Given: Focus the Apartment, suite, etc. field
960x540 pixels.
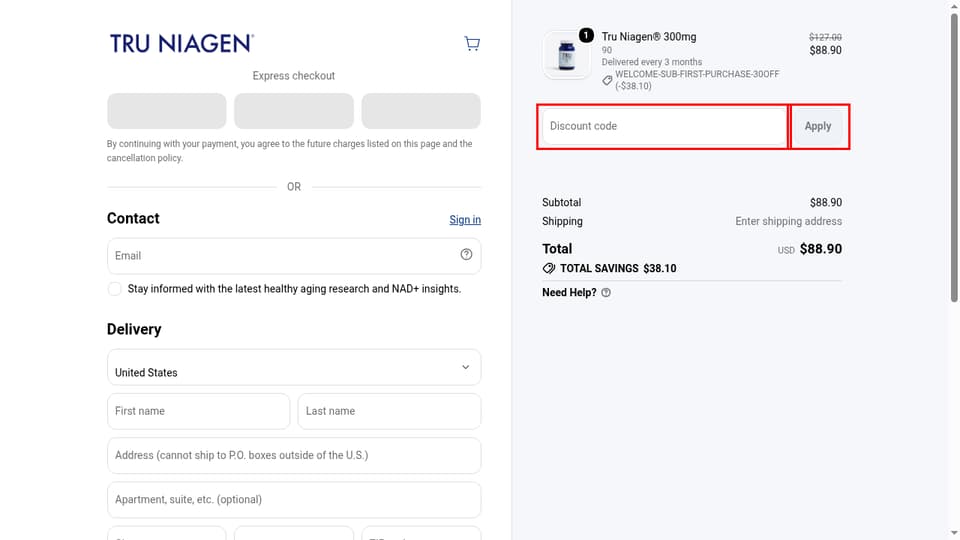Looking at the screenshot, I should pos(294,500).
